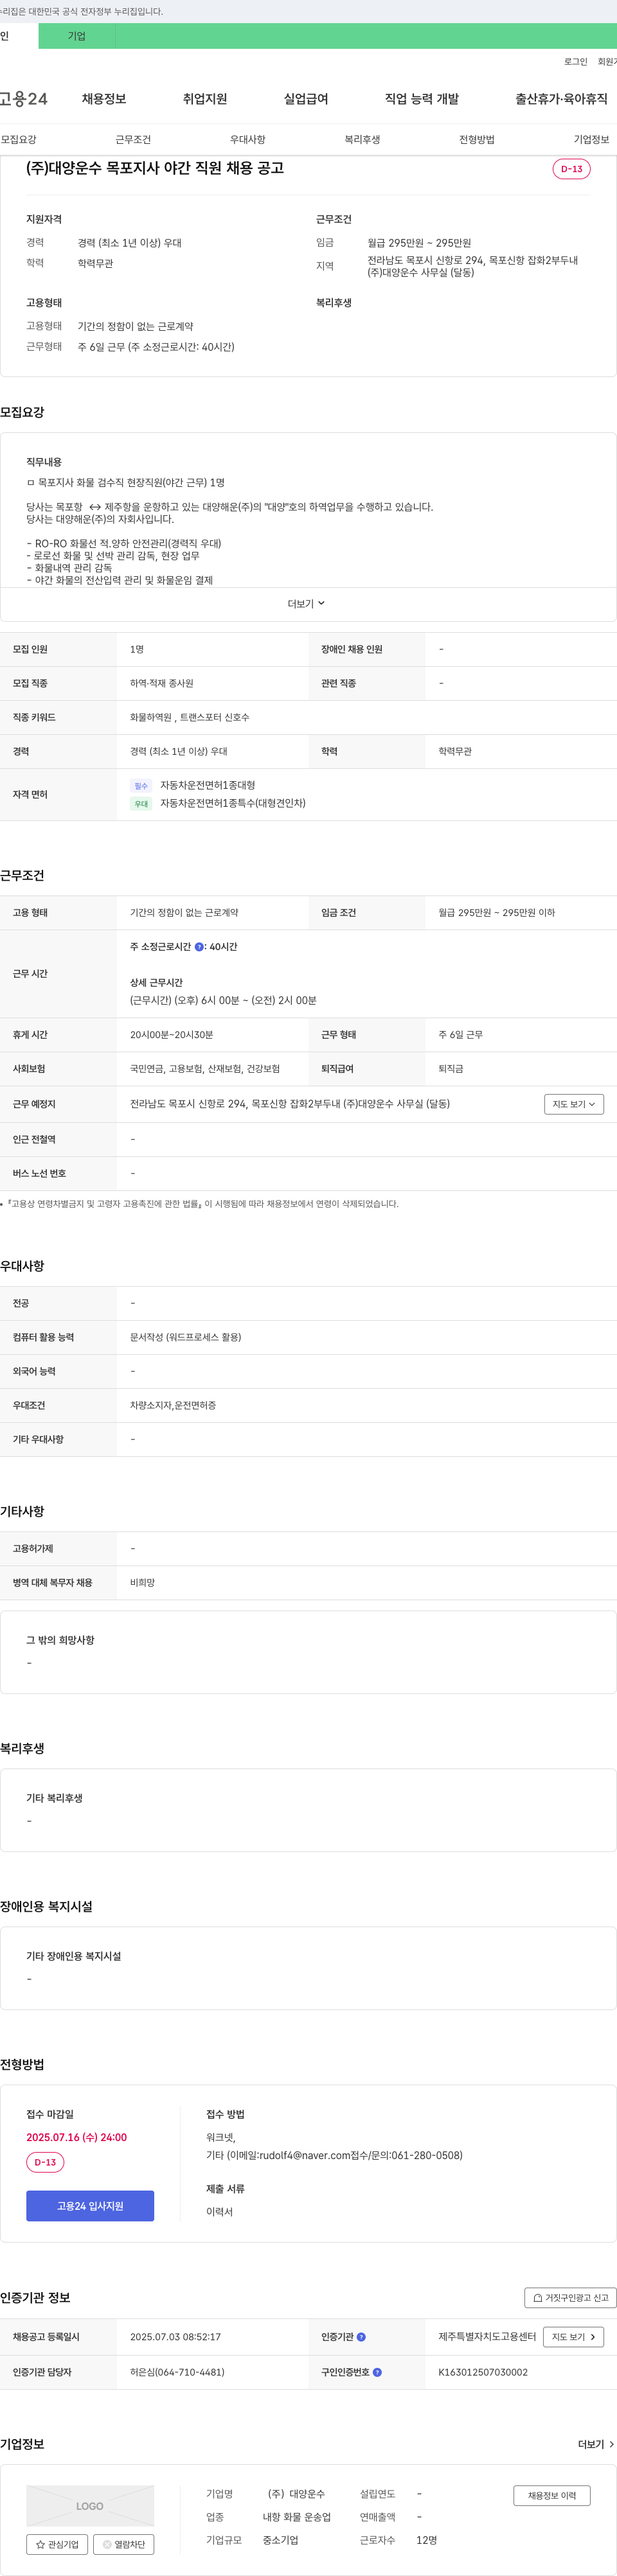Select 구인인증번호 value K163012507030002
This screenshot has width=617, height=2576.
[483, 2372]
